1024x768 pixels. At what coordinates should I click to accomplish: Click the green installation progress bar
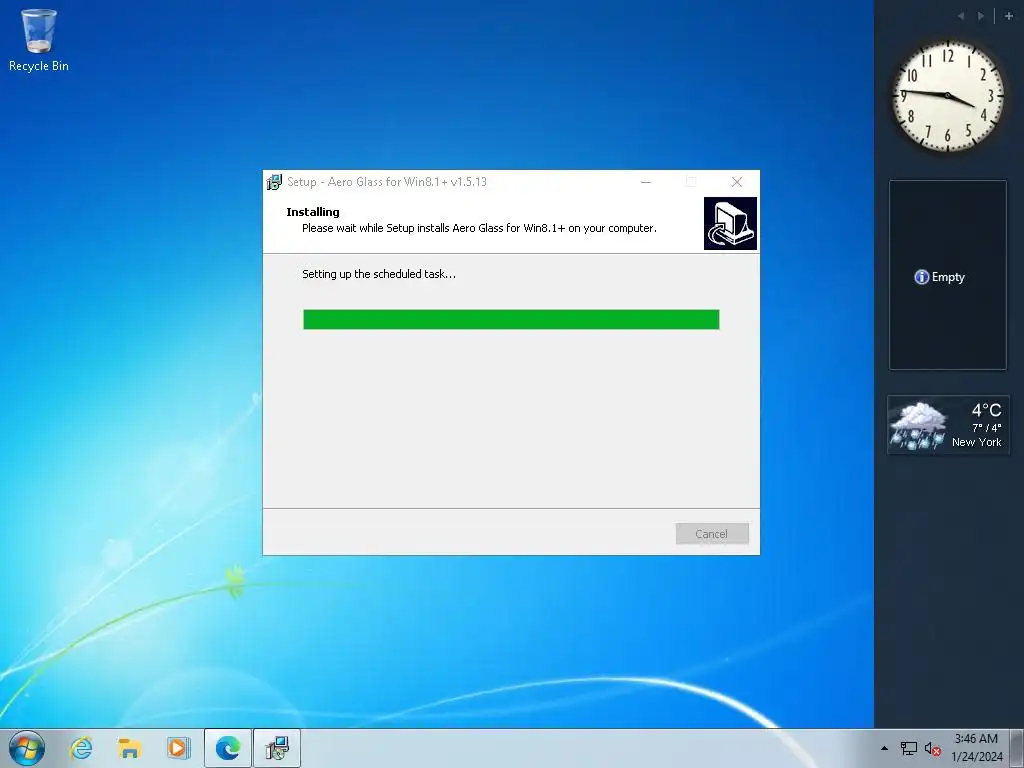[511, 319]
